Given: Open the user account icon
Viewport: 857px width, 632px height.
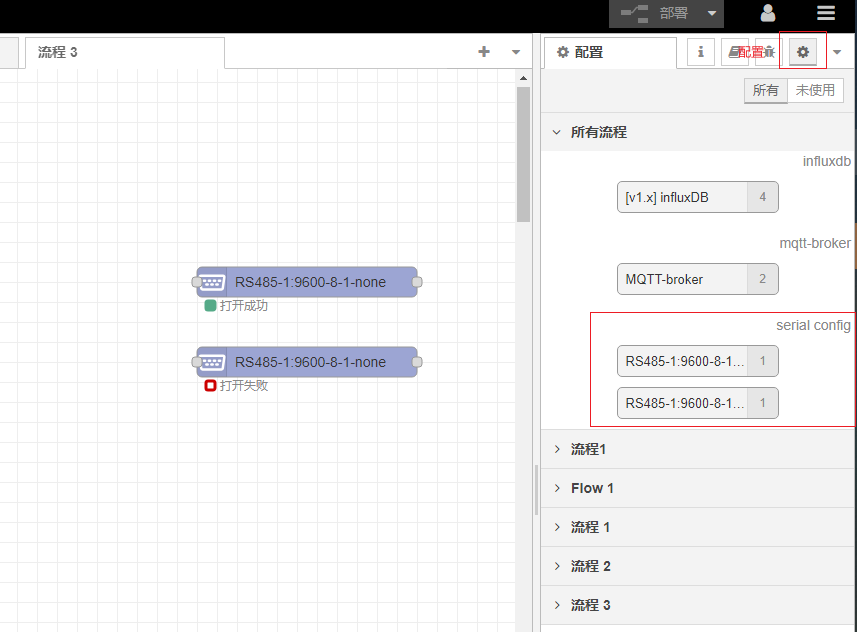Looking at the screenshot, I should (x=768, y=13).
